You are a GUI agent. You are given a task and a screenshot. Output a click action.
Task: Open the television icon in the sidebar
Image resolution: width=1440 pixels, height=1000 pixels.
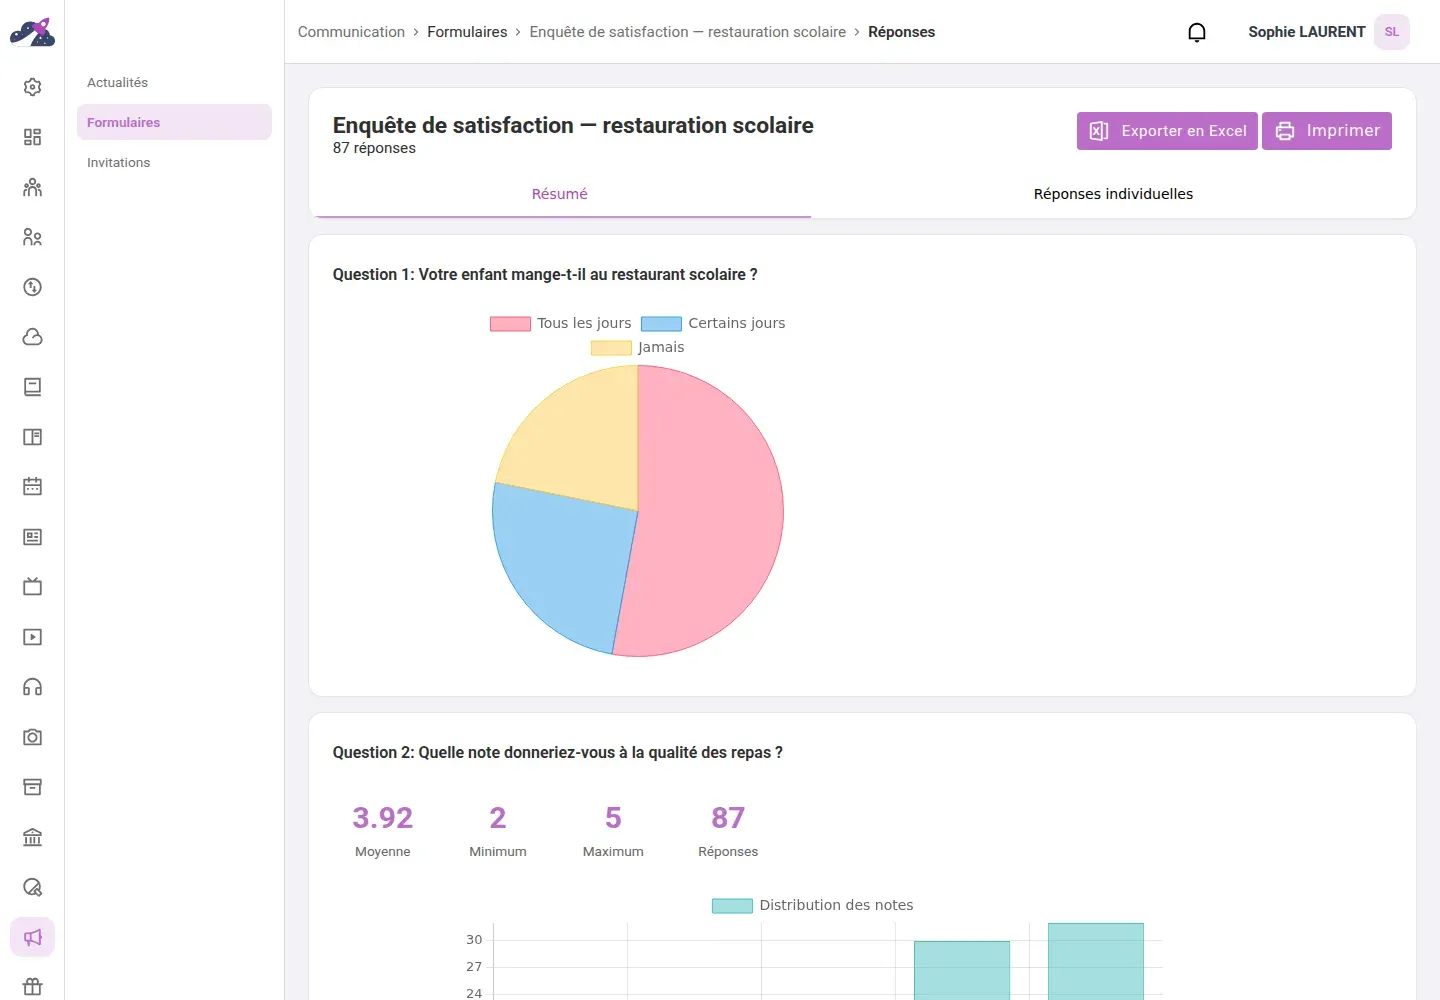[x=32, y=587]
